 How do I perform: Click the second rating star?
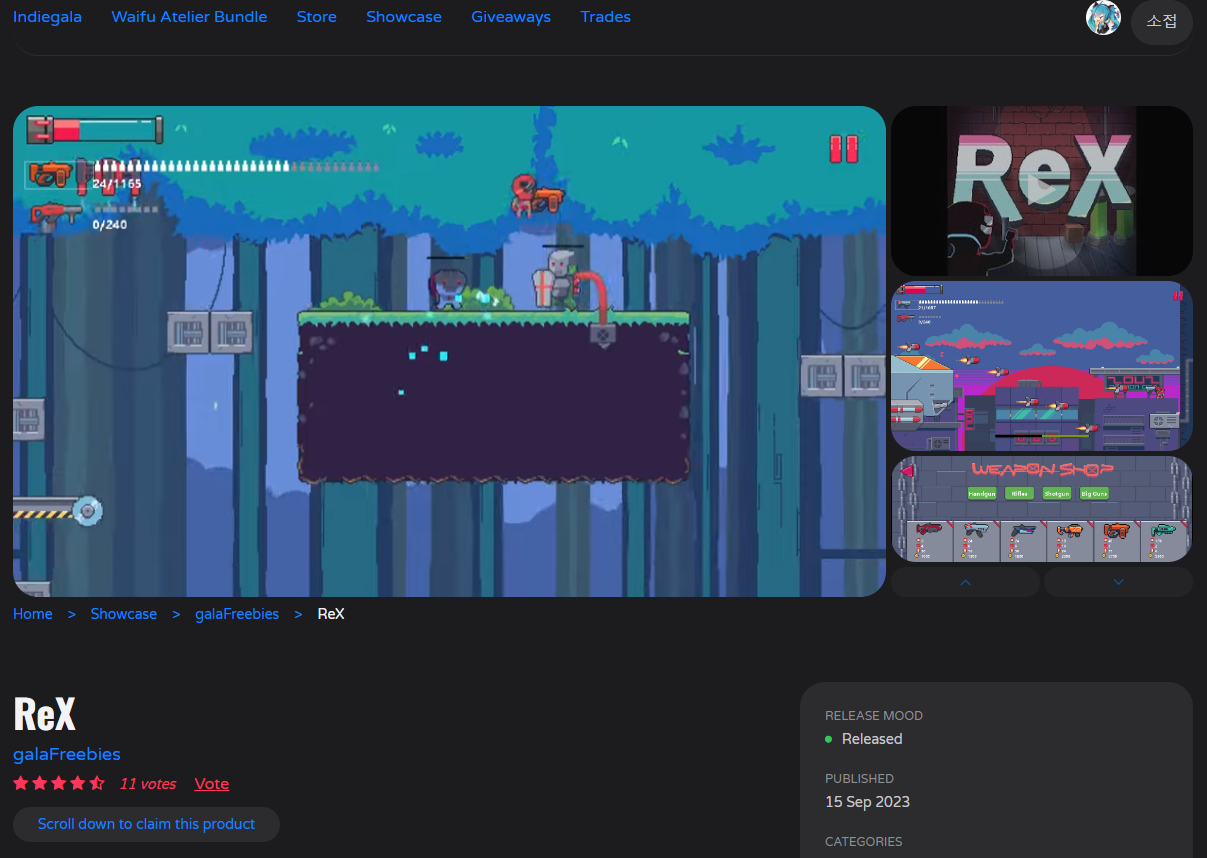[x=40, y=783]
